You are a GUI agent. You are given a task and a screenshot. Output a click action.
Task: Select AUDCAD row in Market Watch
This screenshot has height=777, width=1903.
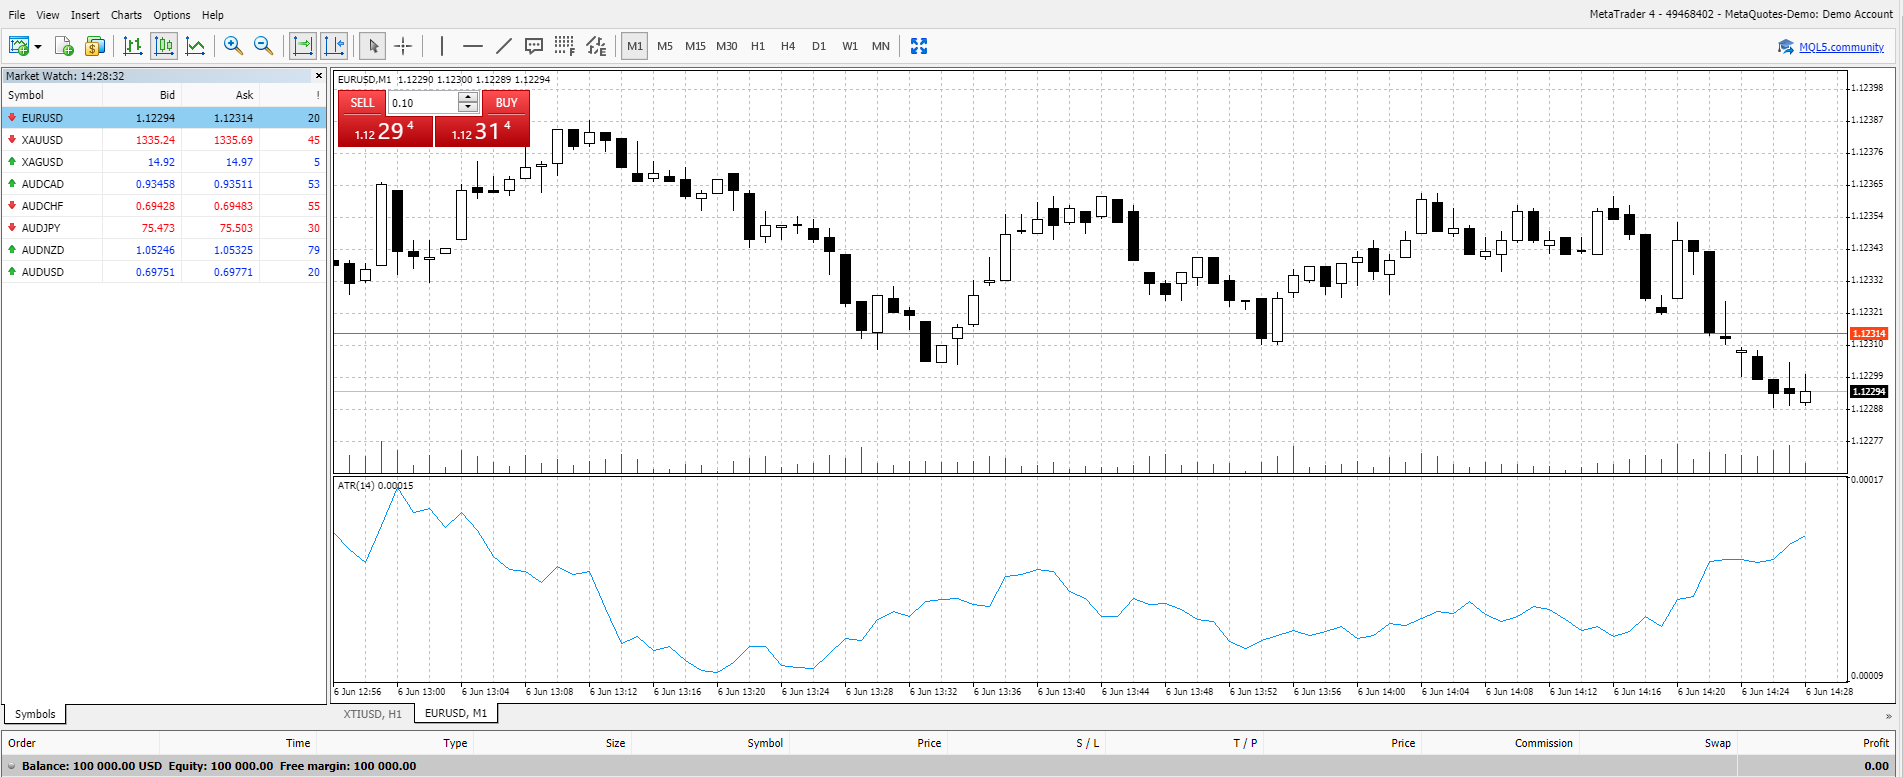[x=164, y=184]
